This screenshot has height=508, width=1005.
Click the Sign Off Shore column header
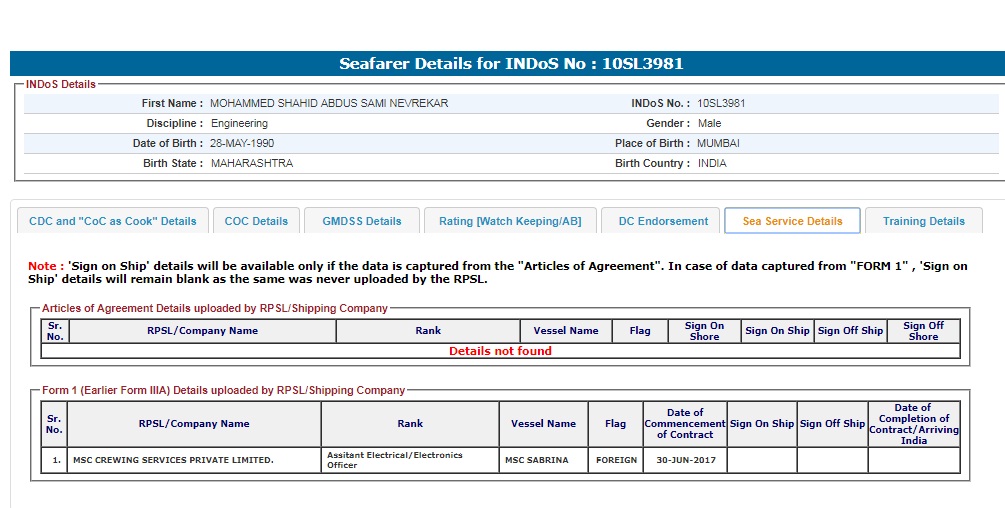point(922,331)
